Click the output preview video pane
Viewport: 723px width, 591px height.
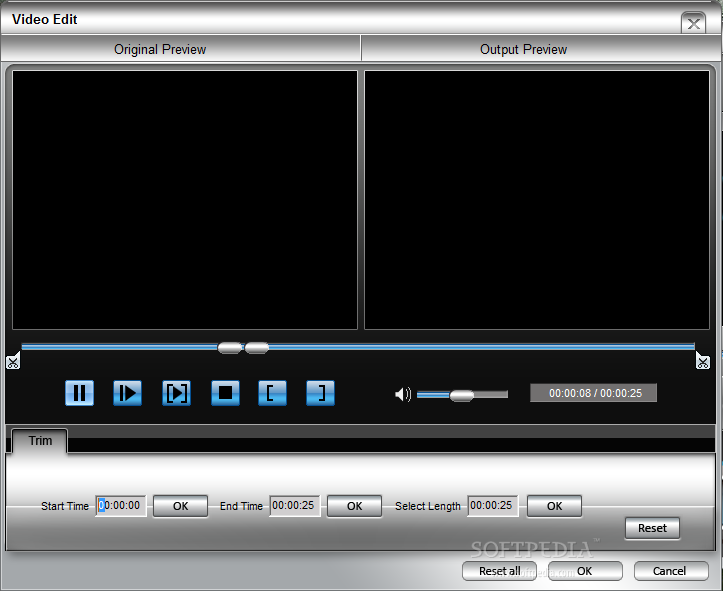(x=537, y=200)
